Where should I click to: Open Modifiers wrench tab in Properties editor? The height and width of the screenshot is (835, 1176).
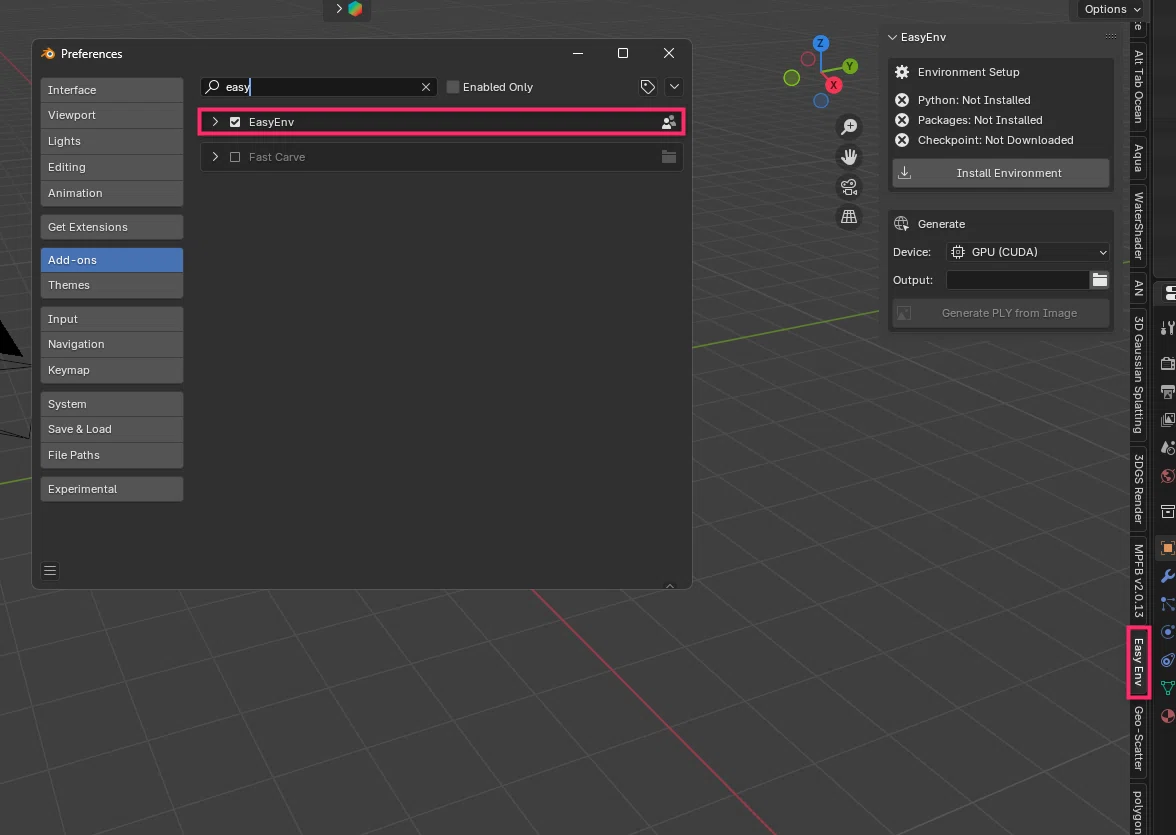[x=1168, y=576]
